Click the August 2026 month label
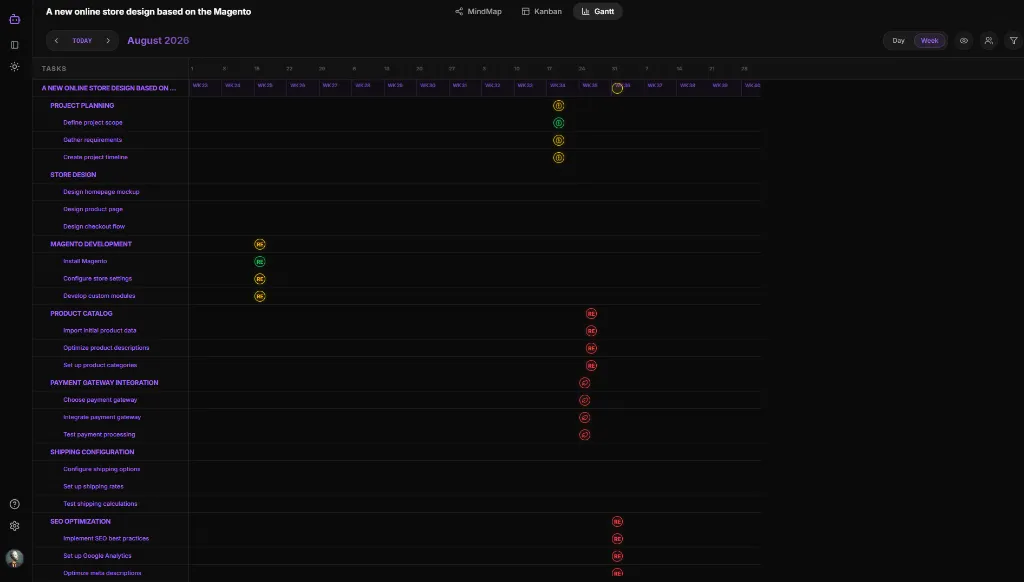Image resolution: width=1024 pixels, height=582 pixels. 158,40
